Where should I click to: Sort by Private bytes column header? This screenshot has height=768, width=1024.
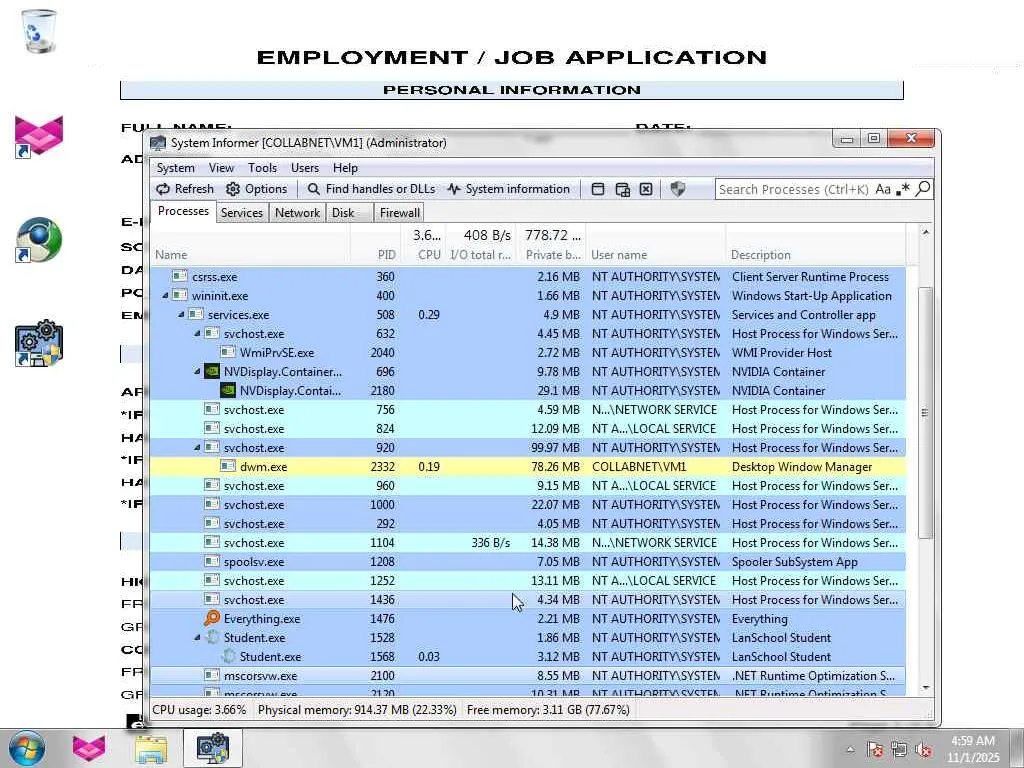tap(551, 245)
